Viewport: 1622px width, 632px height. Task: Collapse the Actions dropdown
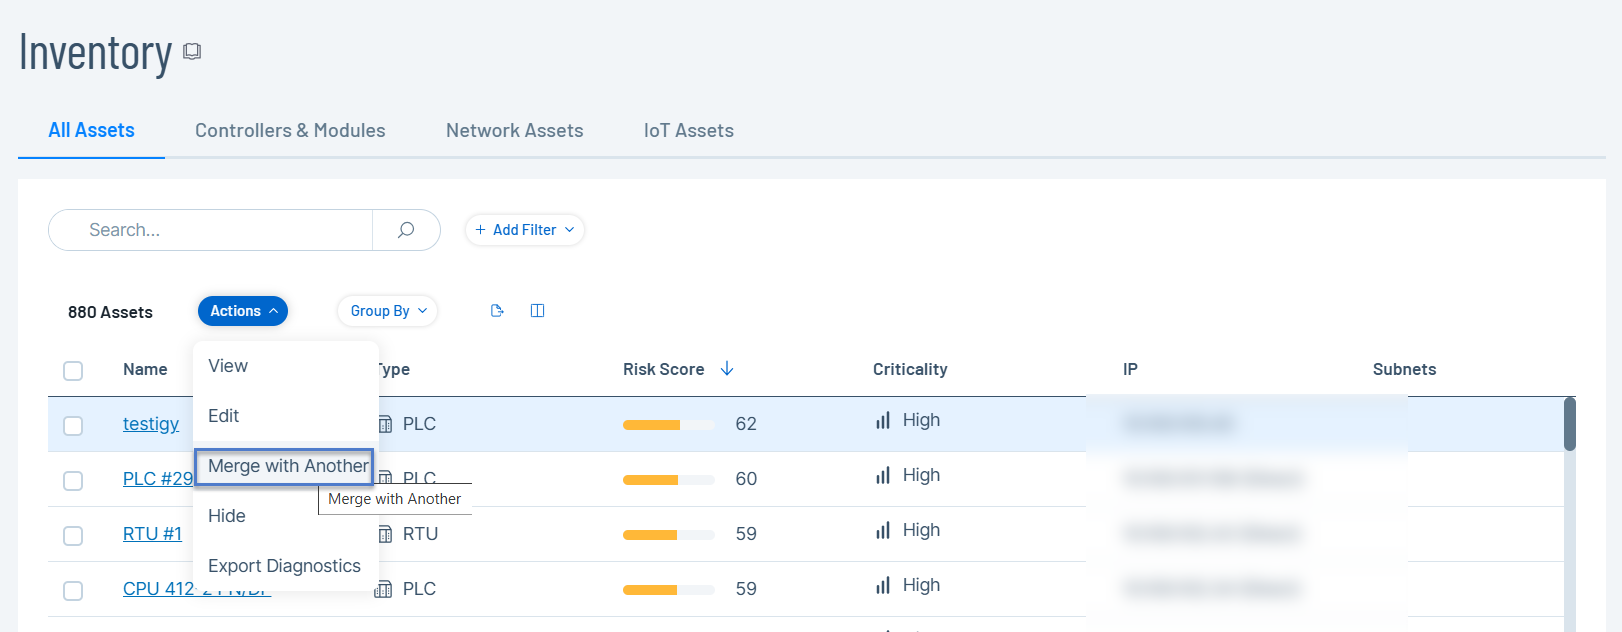click(243, 311)
